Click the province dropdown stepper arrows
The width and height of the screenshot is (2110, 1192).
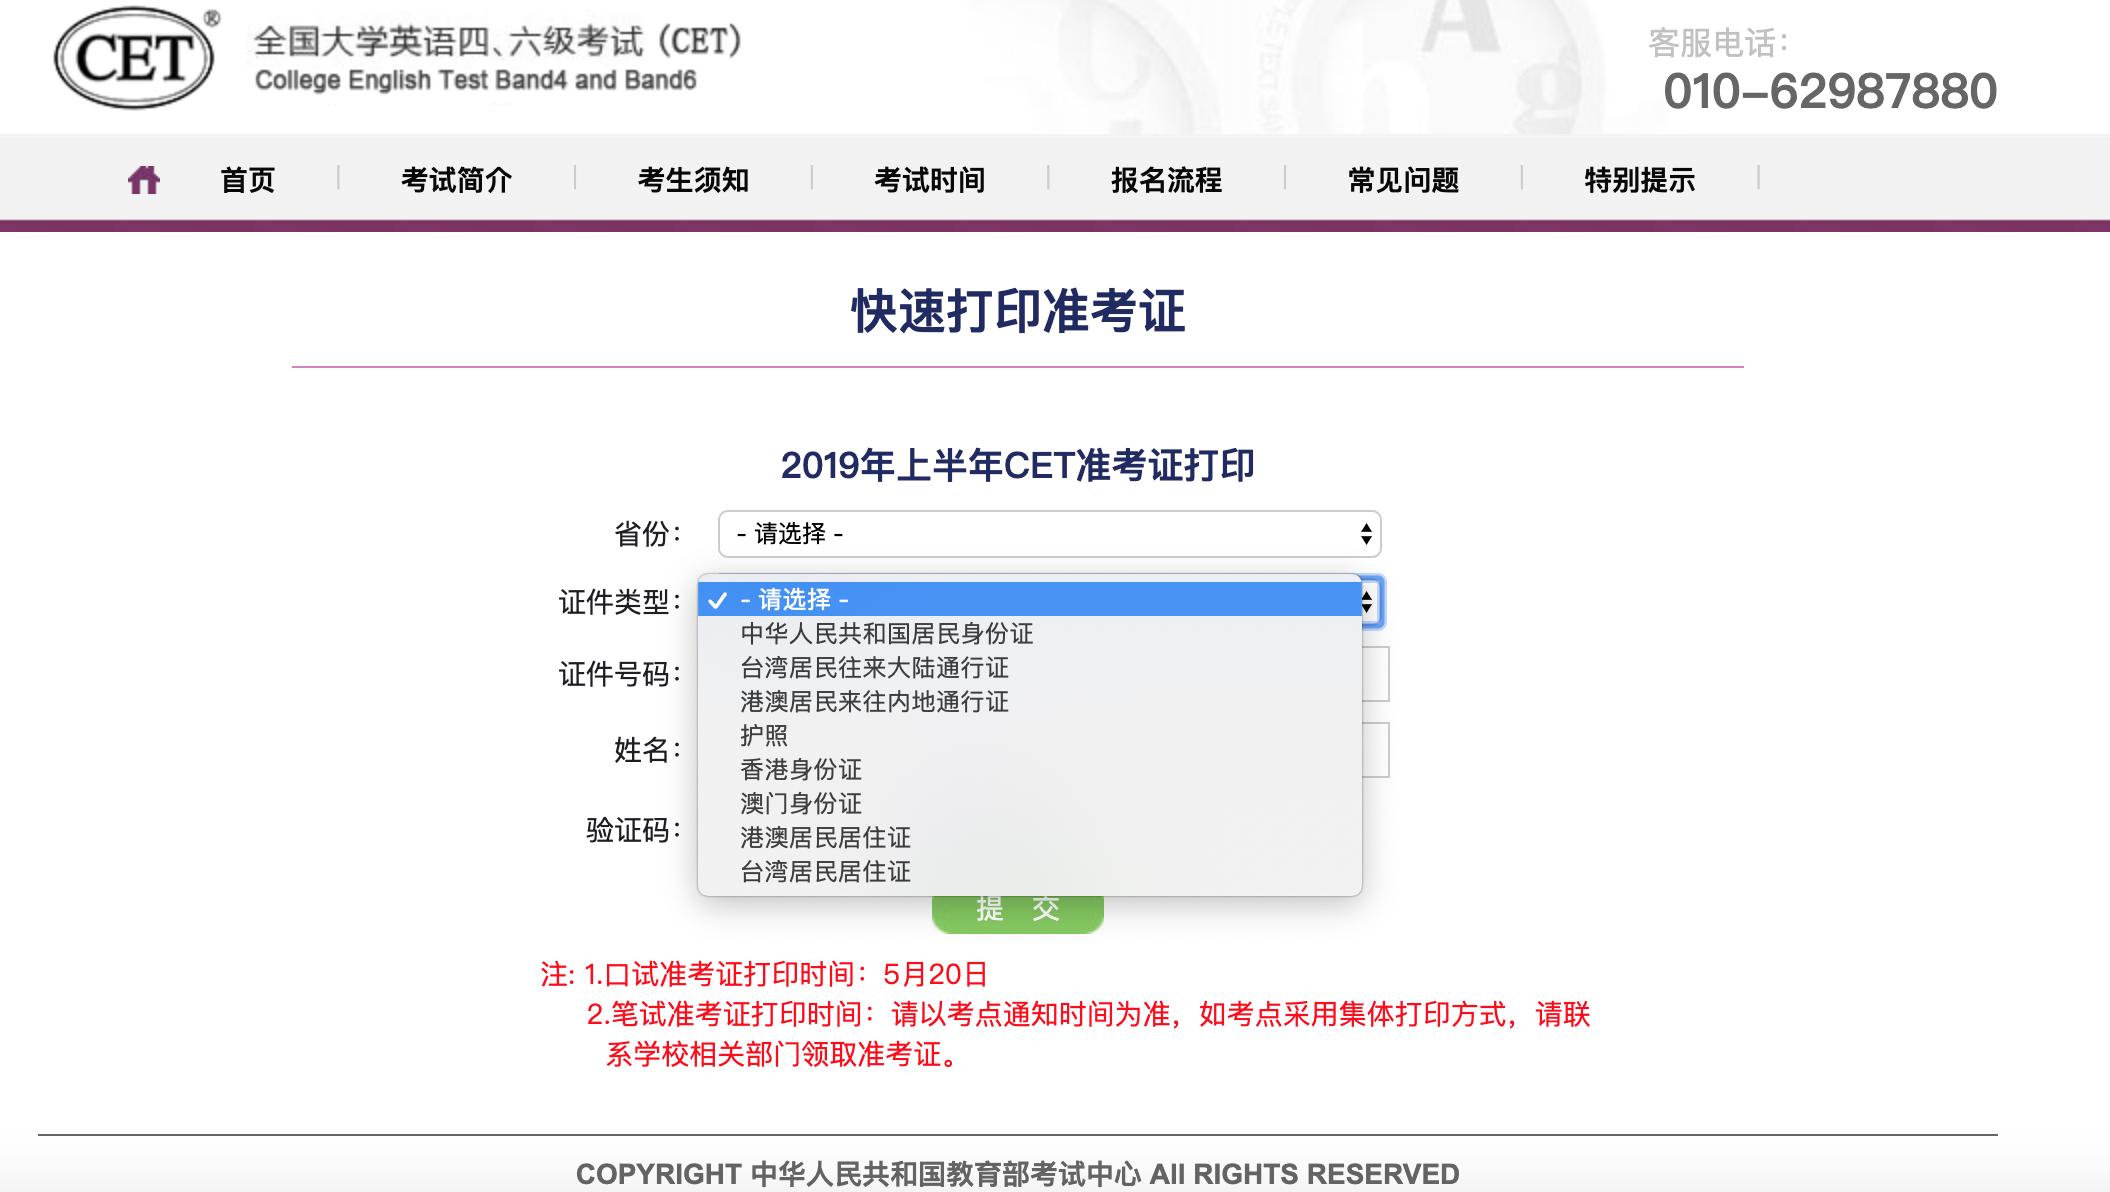1365,534
